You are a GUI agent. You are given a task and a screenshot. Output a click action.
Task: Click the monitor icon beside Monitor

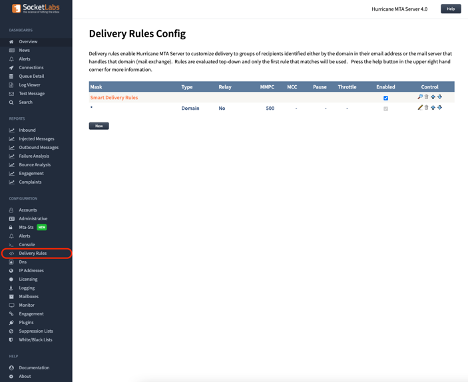(x=11, y=305)
